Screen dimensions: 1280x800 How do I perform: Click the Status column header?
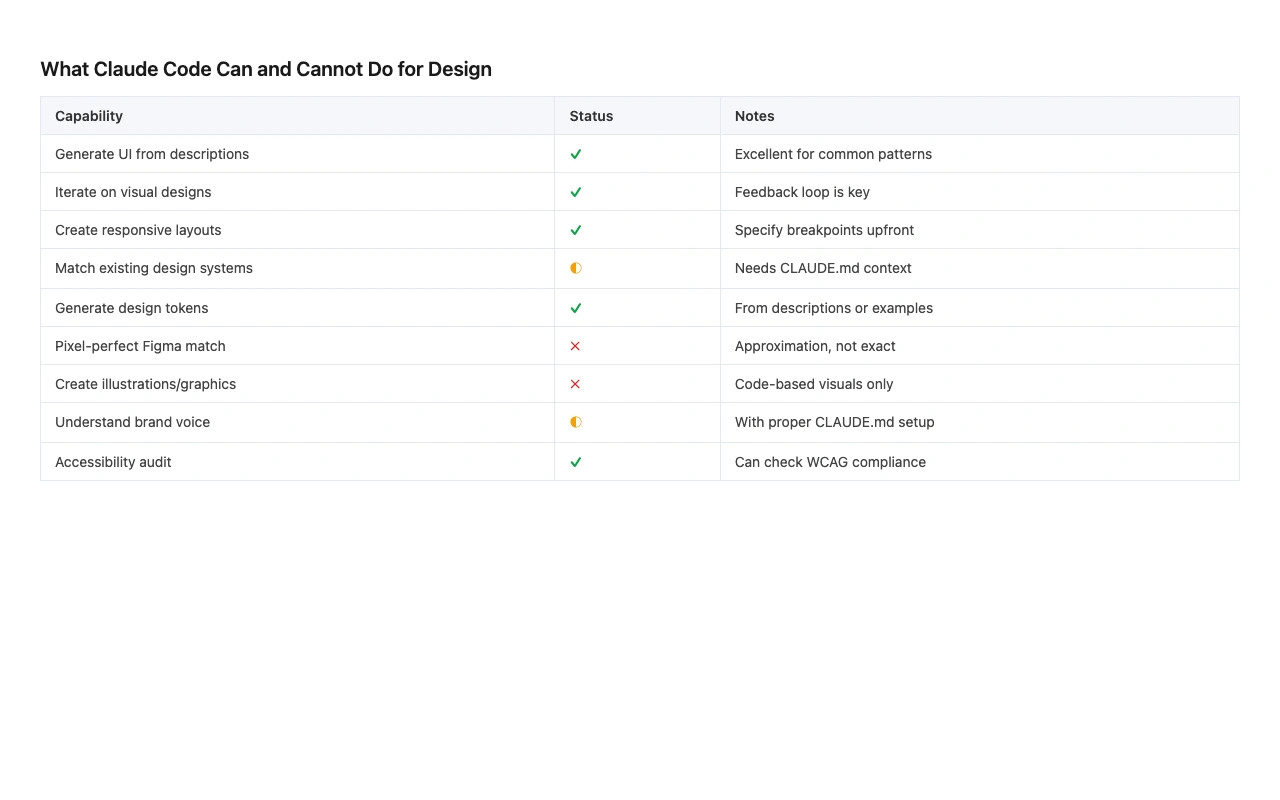tap(638, 116)
